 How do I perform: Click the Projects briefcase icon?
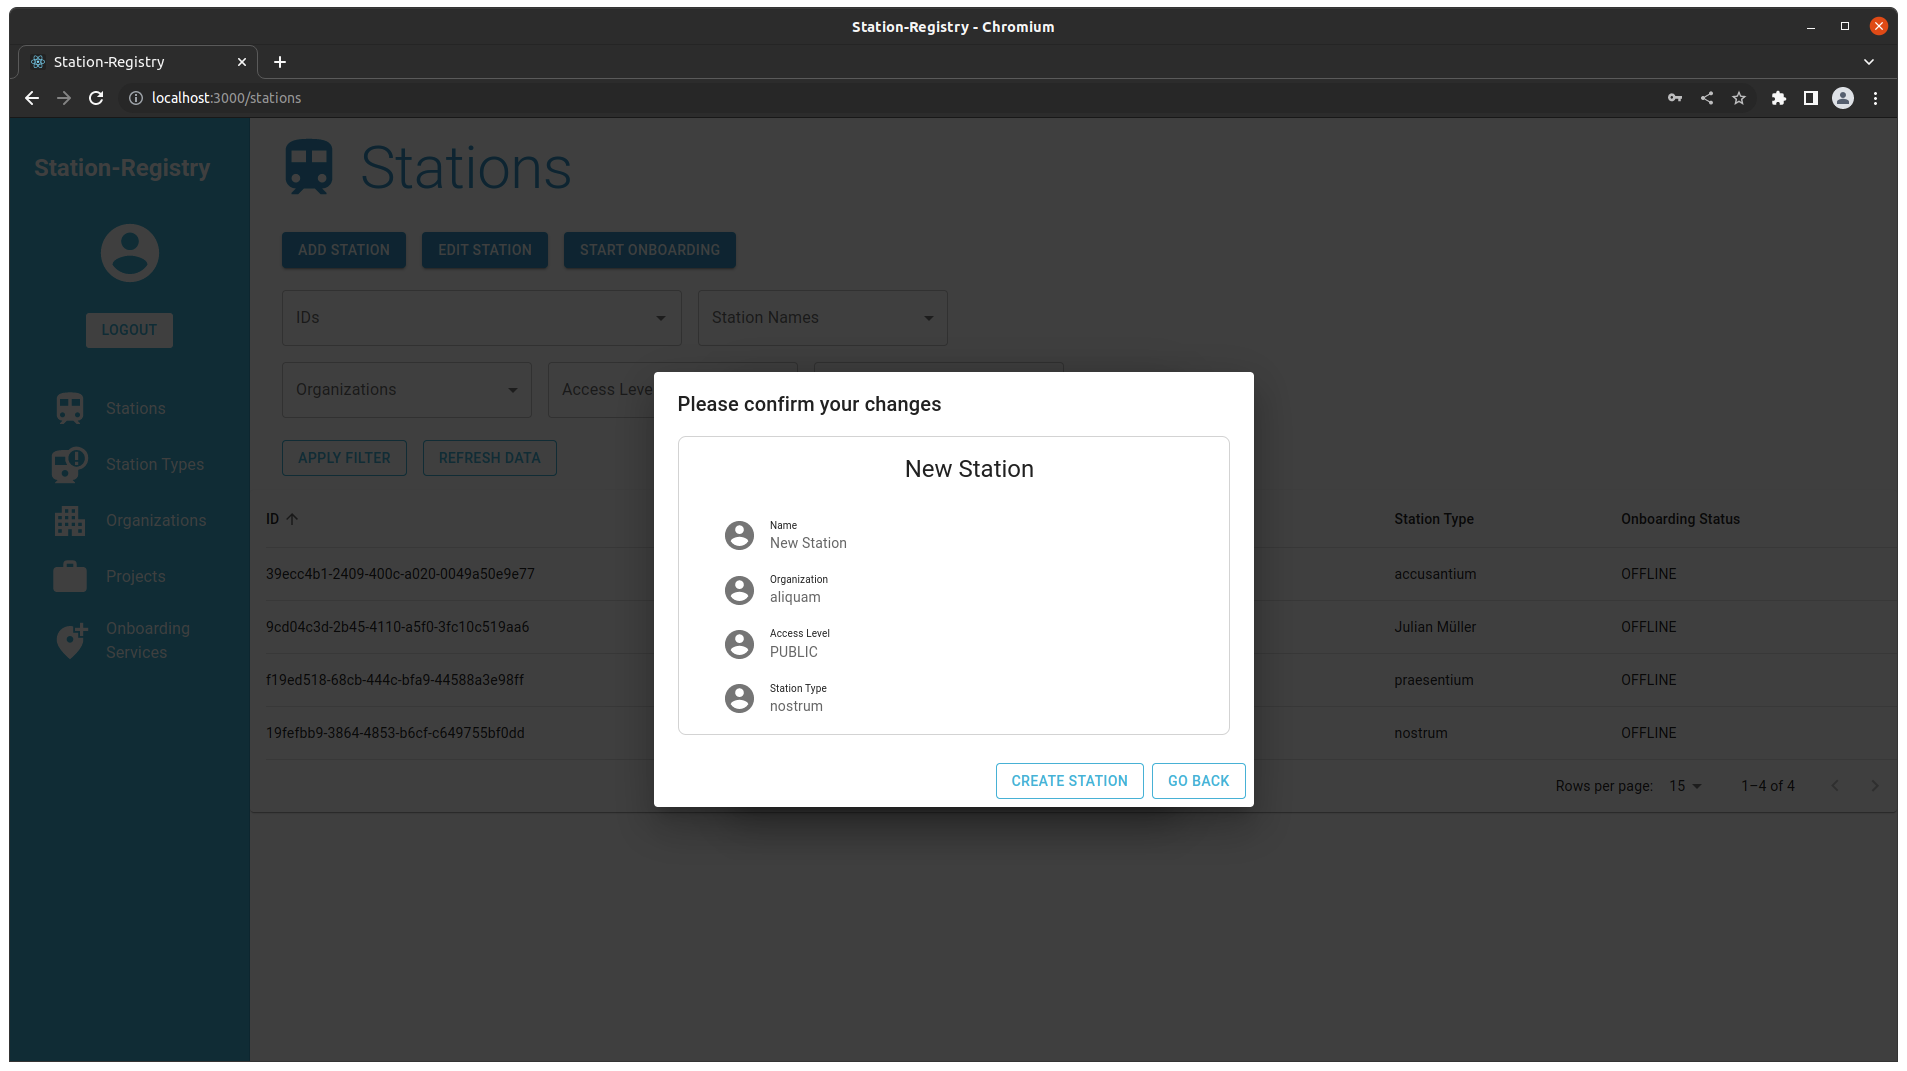pyautogui.click(x=70, y=576)
